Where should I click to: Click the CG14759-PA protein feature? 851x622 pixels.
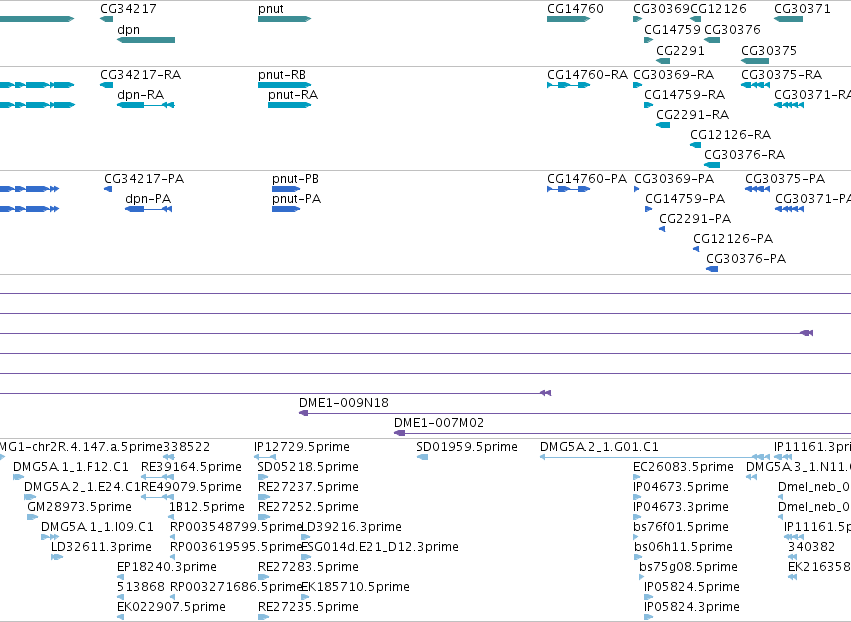coord(649,209)
